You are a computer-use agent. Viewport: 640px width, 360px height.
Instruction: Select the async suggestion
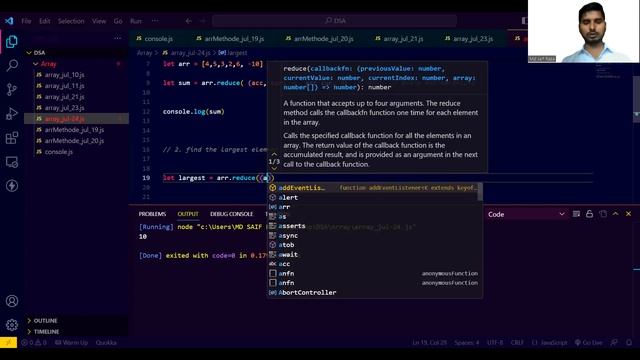click(373, 236)
